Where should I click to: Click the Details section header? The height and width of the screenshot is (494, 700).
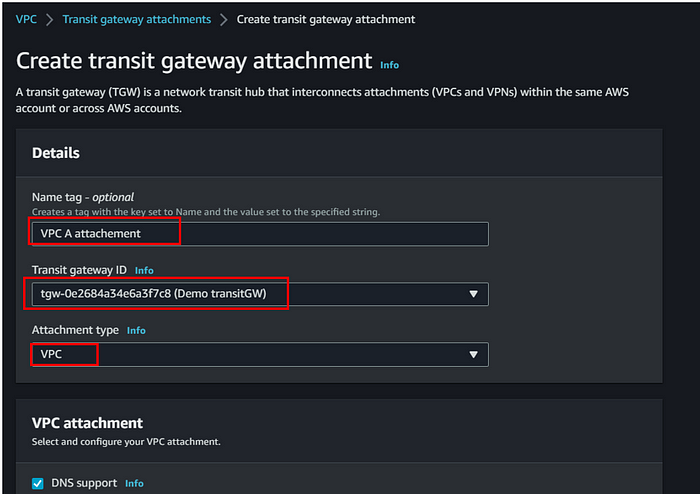(x=56, y=153)
